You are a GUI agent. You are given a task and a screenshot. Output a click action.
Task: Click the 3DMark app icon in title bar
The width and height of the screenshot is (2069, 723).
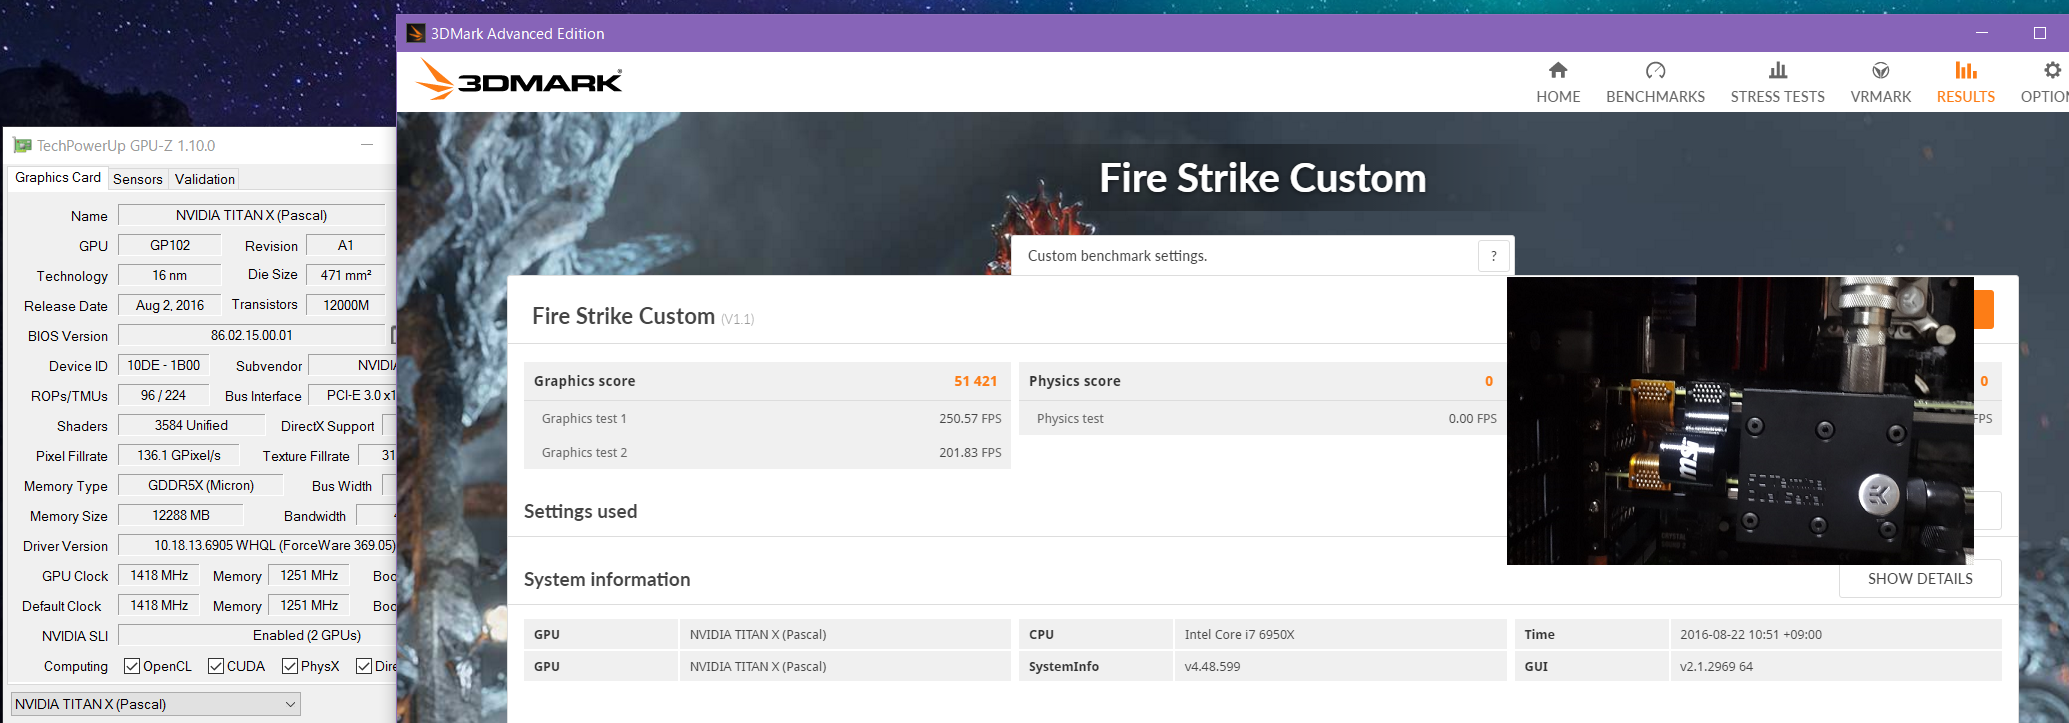(416, 33)
